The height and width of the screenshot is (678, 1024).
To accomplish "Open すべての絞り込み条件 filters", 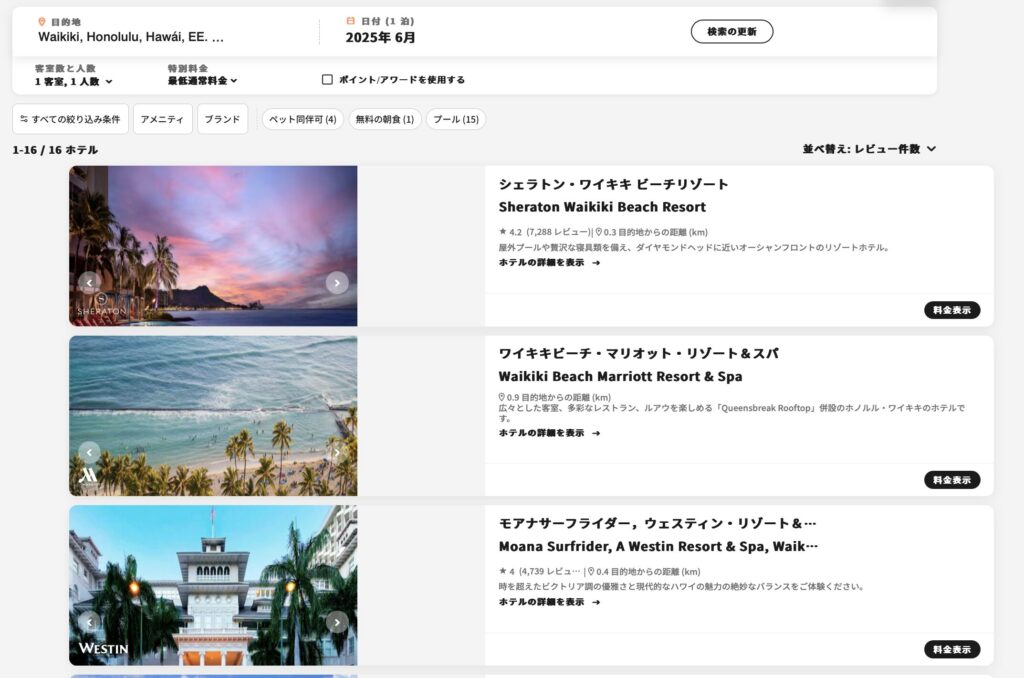I will coord(70,119).
